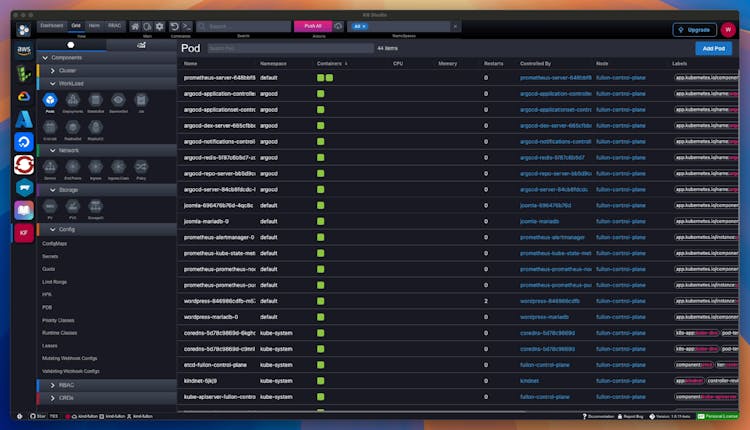Image resolution: width=750 pixels, height=430 pixels.
Task: Select the circle tab of the side panel
Action: point(71,45)
